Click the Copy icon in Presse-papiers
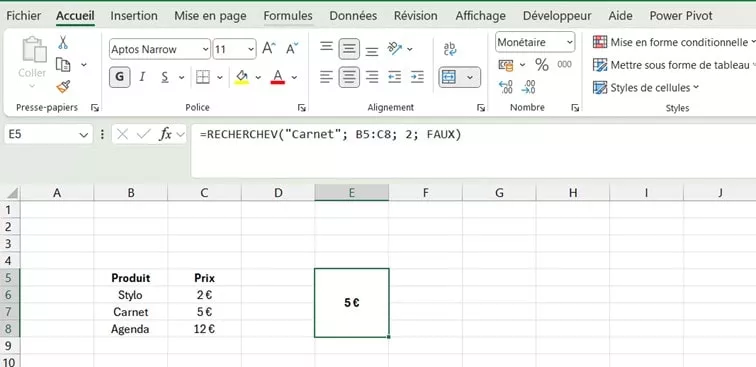Viewport: 756px width, 367px height. point(63,64)
